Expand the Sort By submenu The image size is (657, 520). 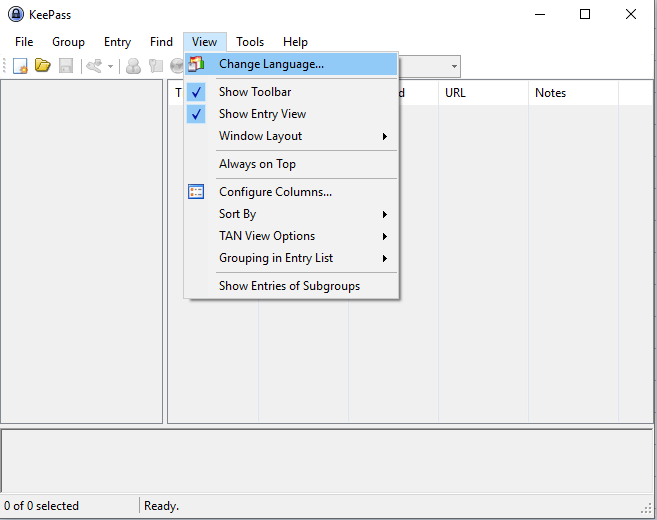[291, 214]
